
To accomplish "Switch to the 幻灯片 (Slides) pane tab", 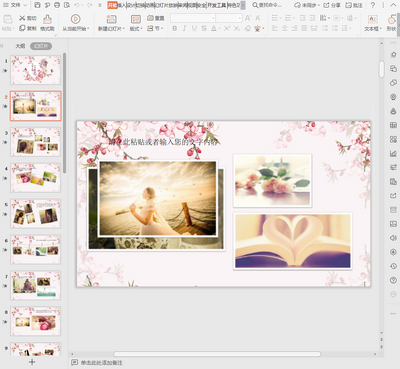I will pyautogui.click(x=41, y=46).
